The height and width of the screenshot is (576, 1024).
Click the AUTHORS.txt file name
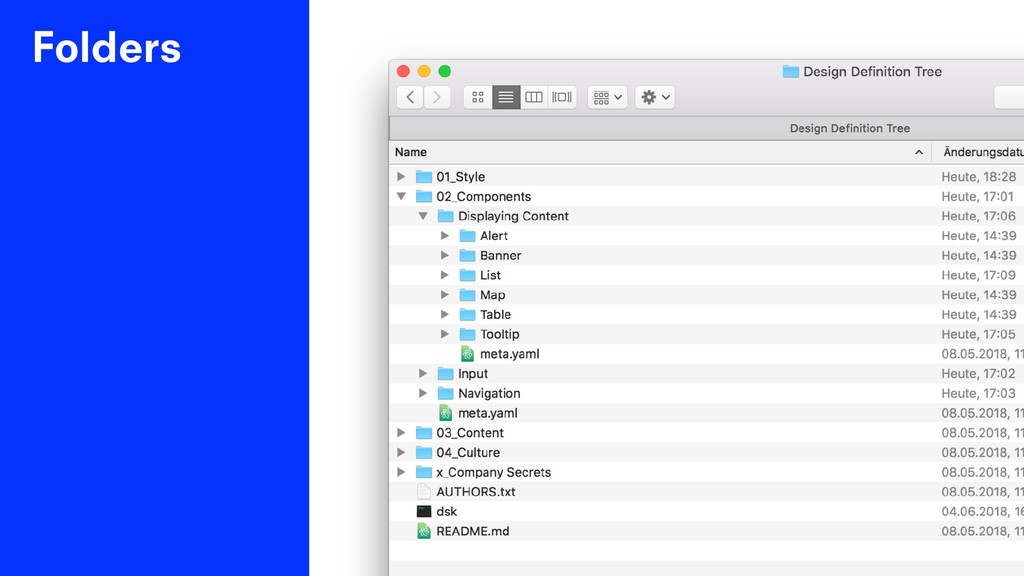pyautogui.click(x=475, y=492)
